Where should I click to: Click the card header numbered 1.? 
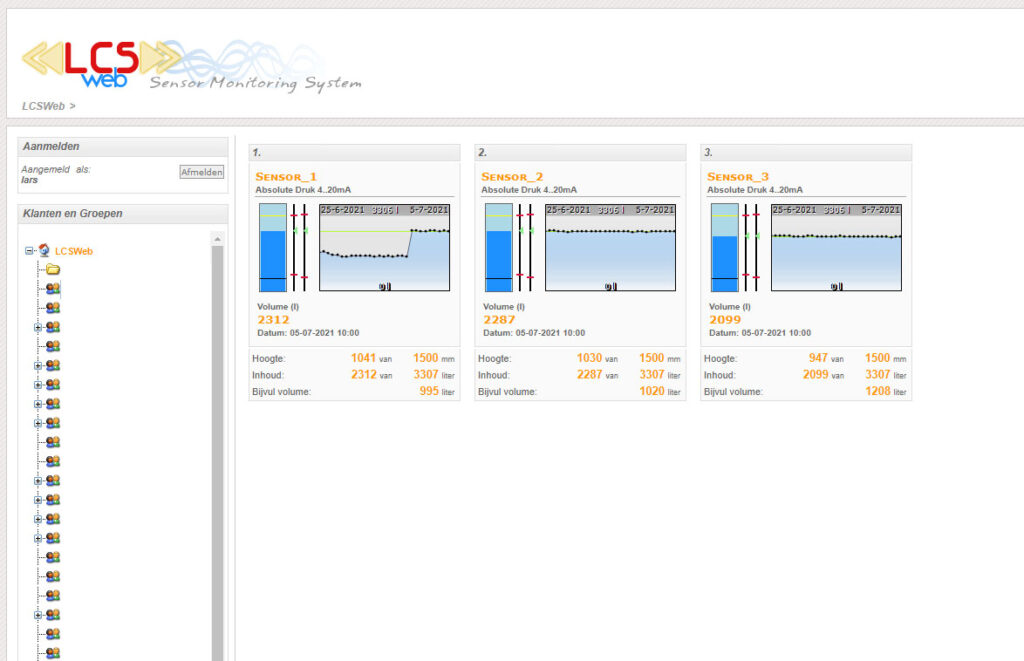coord(355,152)
